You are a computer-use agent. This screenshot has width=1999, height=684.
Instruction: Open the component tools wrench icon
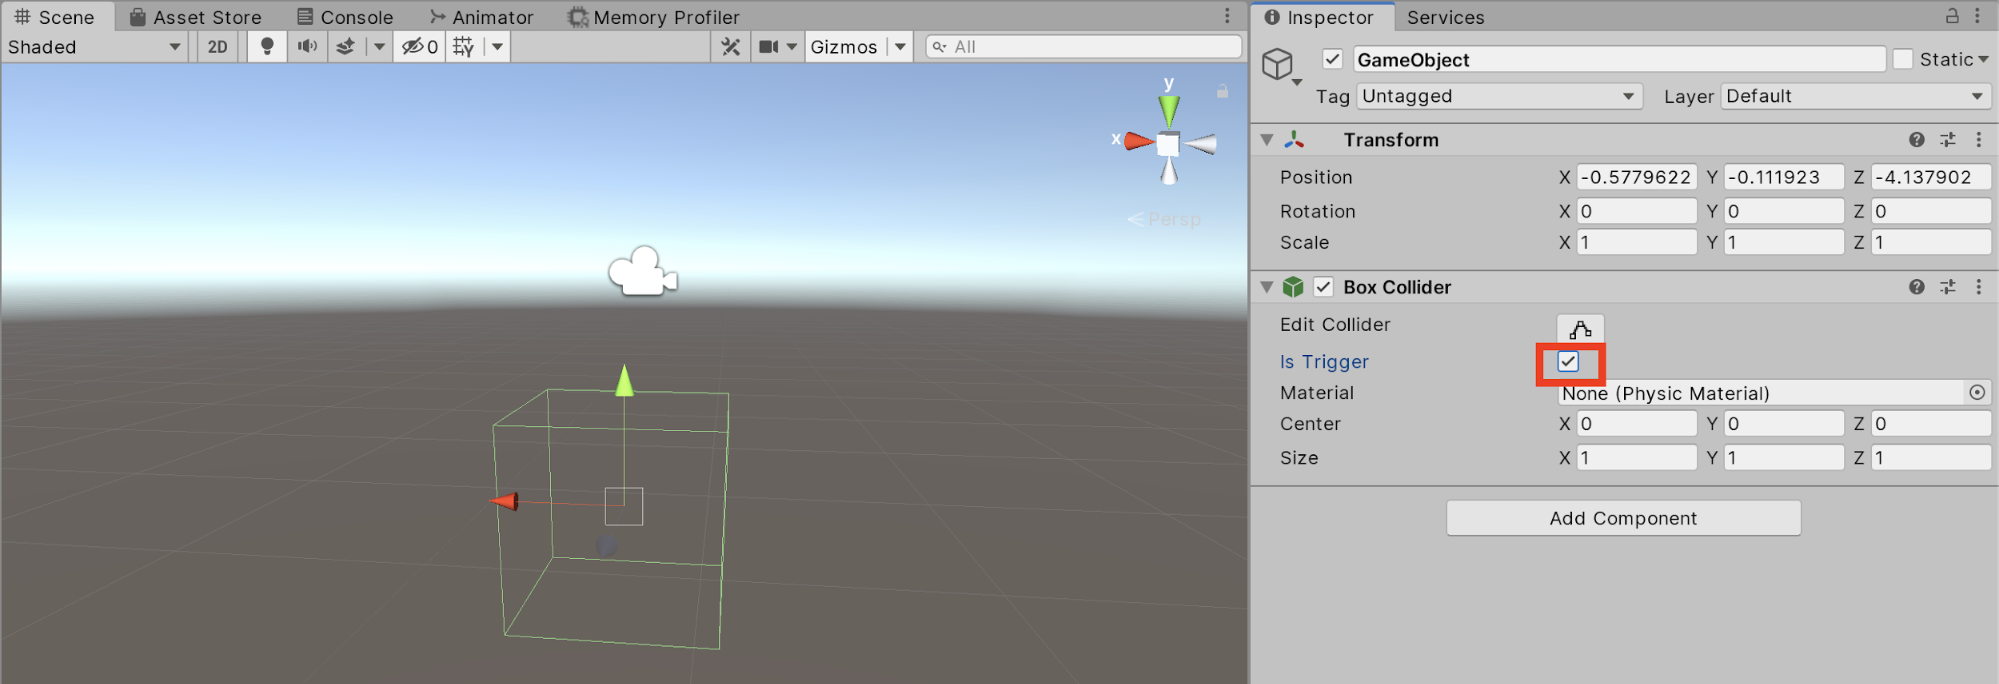(x=731, y=47)
